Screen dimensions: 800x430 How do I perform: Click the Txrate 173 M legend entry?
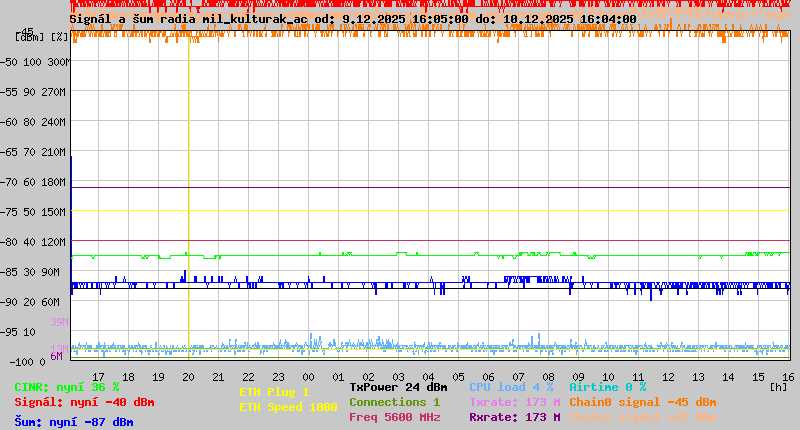(x=514, y=402)
